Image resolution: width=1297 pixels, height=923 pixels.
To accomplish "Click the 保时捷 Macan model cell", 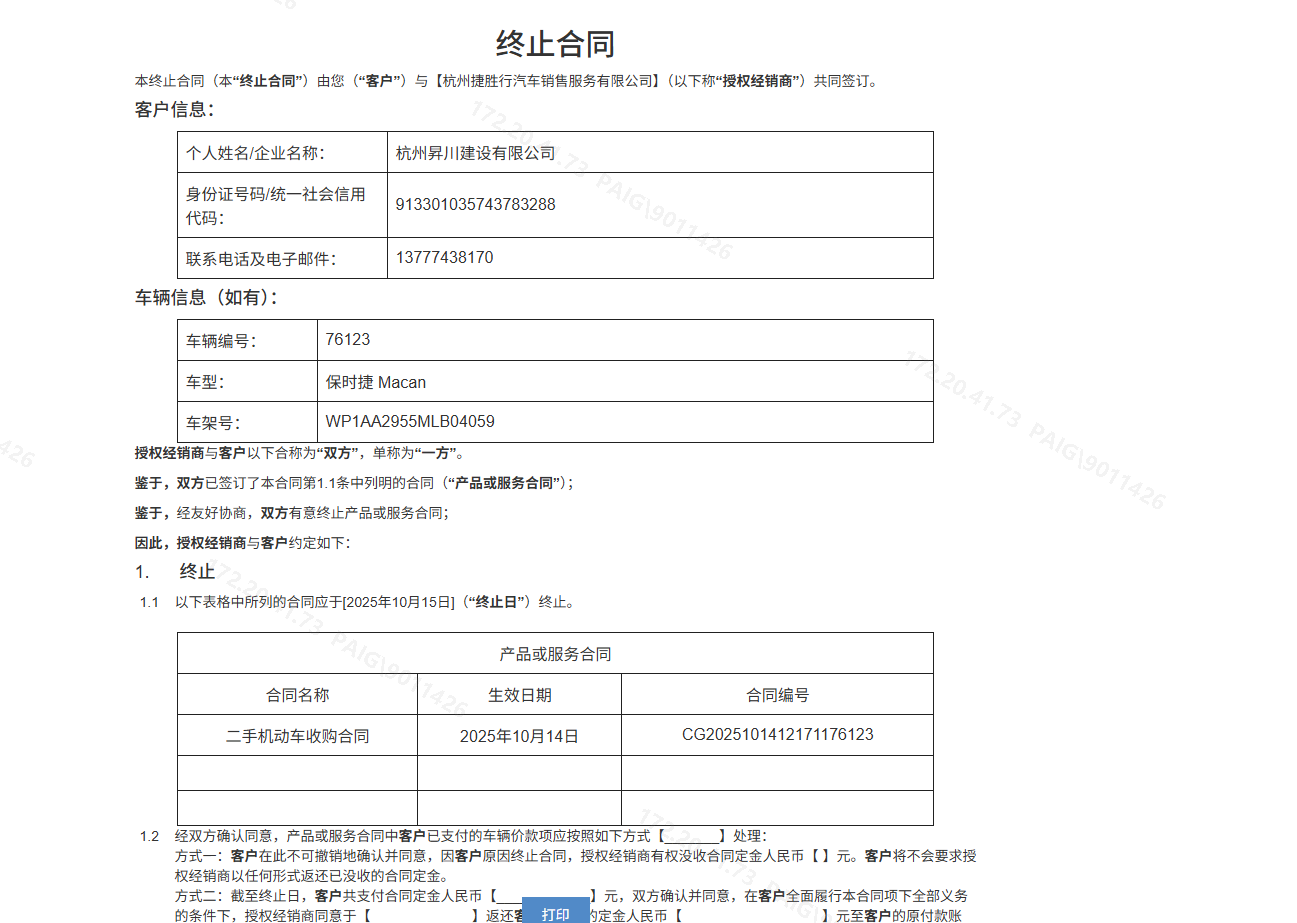I will tap(375, 382).
